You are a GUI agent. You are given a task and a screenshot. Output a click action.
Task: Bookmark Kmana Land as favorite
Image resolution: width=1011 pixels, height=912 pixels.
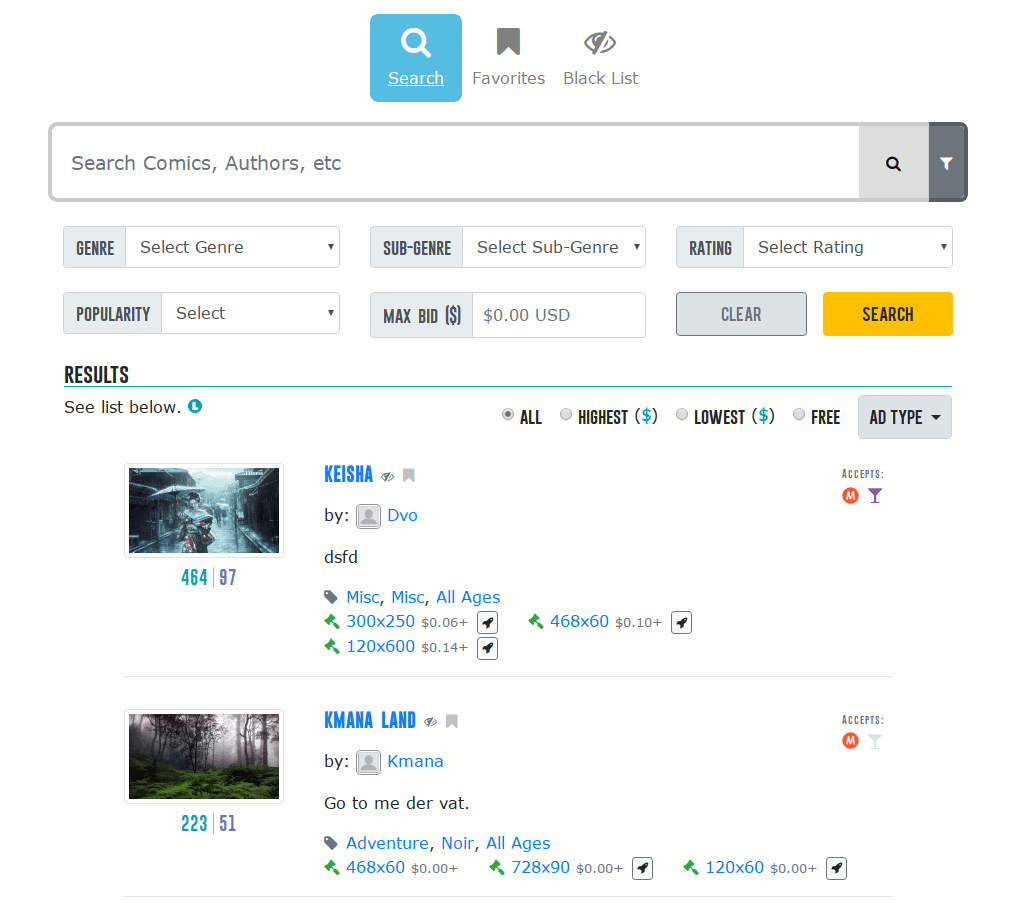click(x=452, y=721)
